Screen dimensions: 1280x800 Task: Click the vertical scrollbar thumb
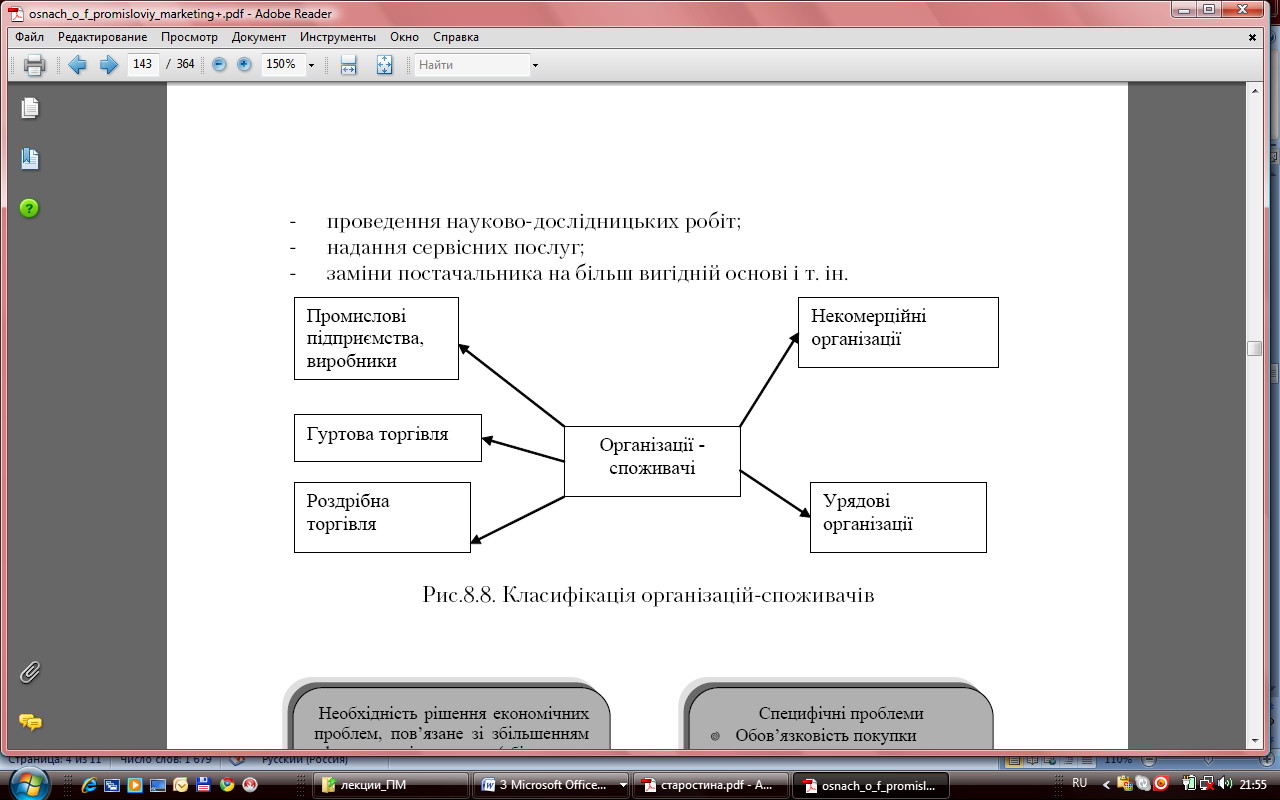point(1254,349)
